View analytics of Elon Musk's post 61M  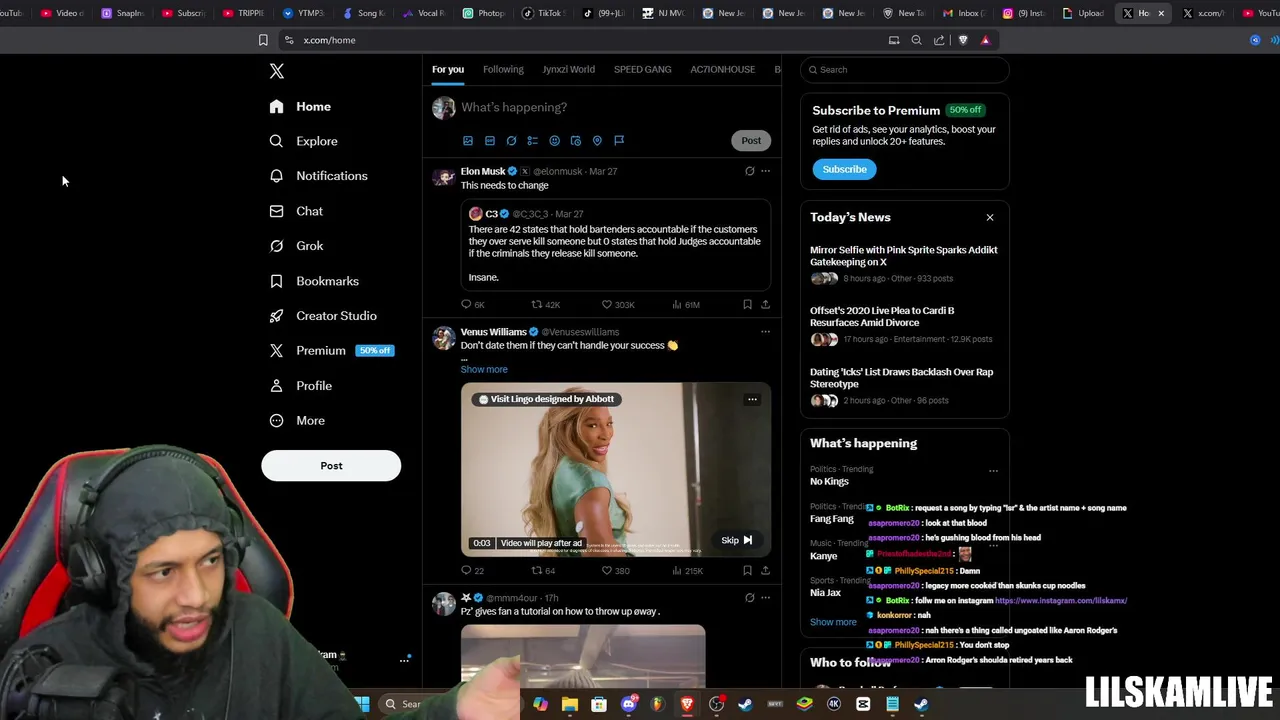tap(685, 305)
